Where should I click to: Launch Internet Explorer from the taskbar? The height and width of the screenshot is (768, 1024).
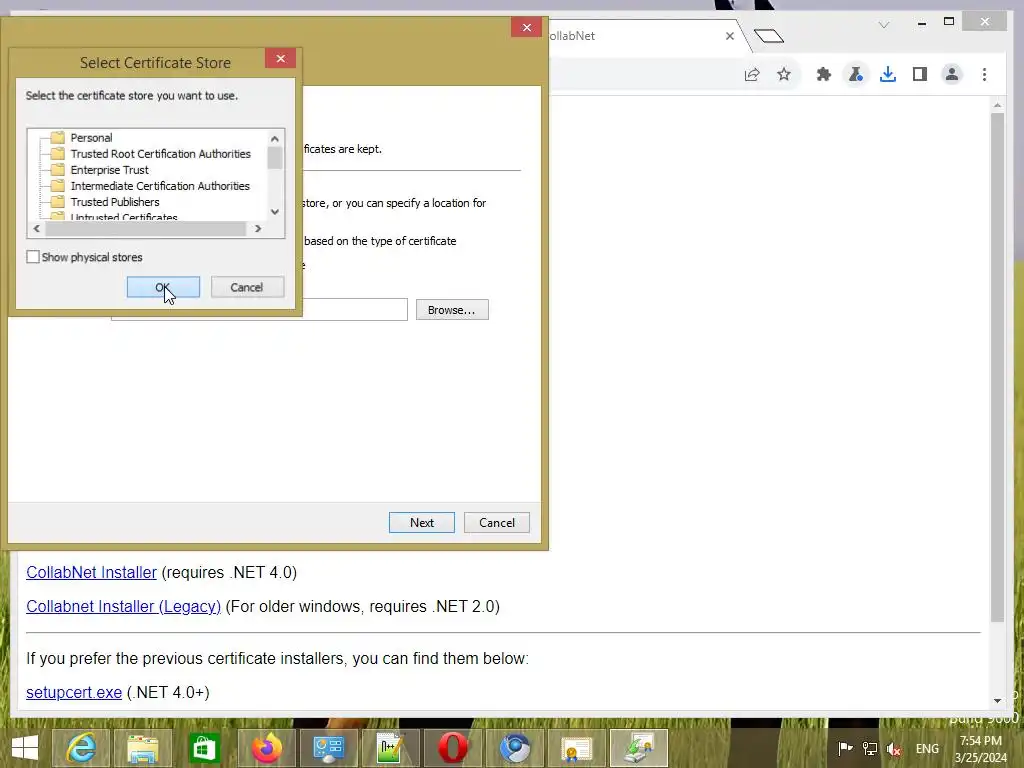pos(81,748)
